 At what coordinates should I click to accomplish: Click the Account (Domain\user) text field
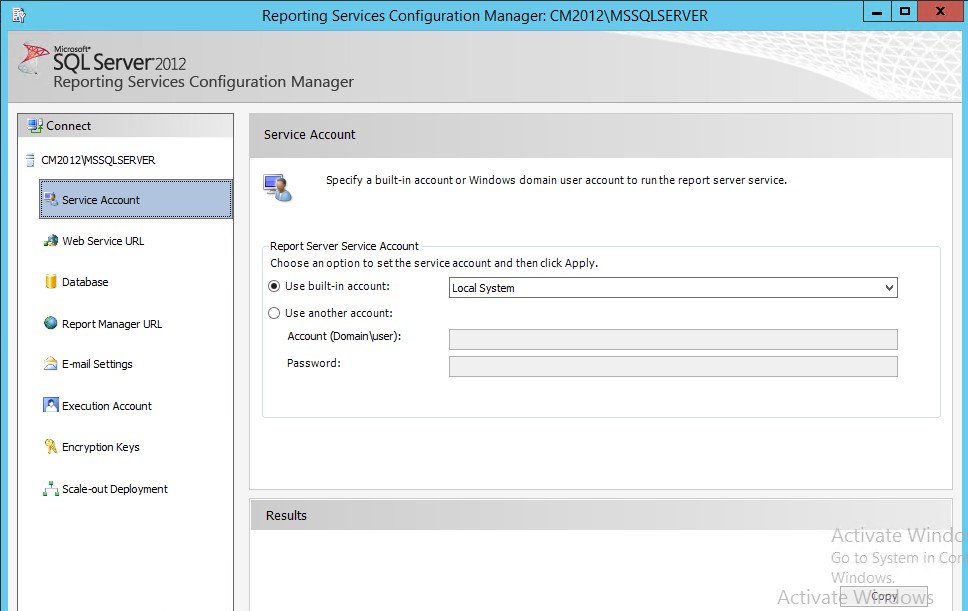[x=673, y=339]
